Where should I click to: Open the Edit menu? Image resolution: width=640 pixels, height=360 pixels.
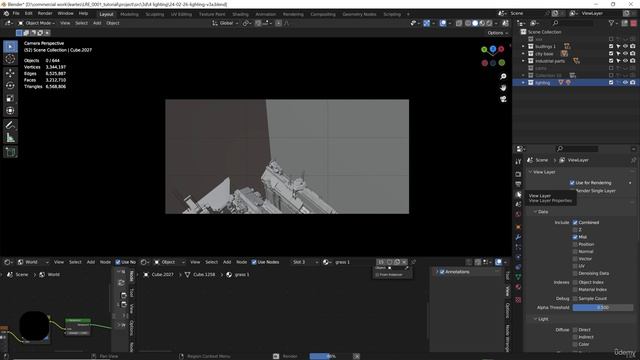[x=29, y=13]
